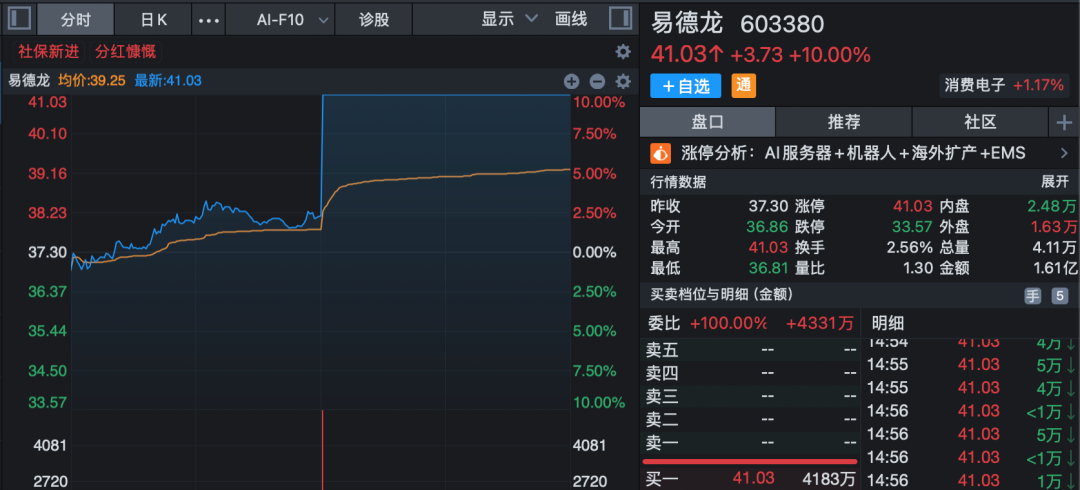Add a new panel tab with plus
Viewport: 1080px width, 490px height.
pos(1064,123)
